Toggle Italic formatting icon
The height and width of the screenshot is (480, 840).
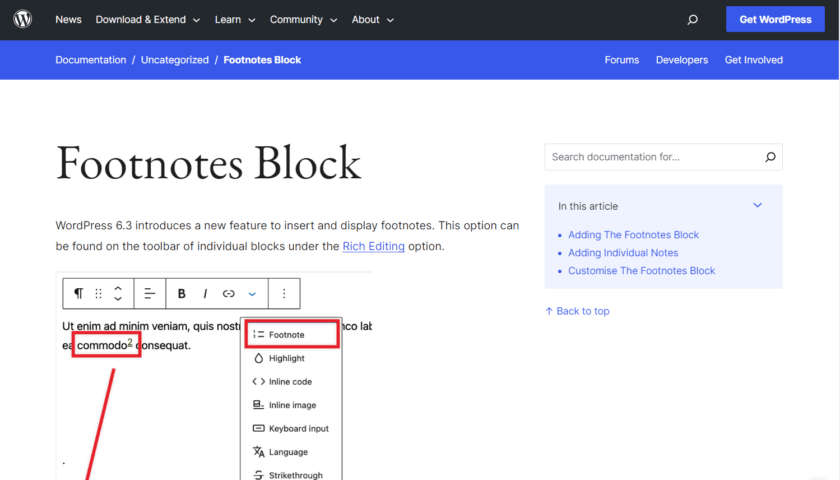tap(205, 294)
